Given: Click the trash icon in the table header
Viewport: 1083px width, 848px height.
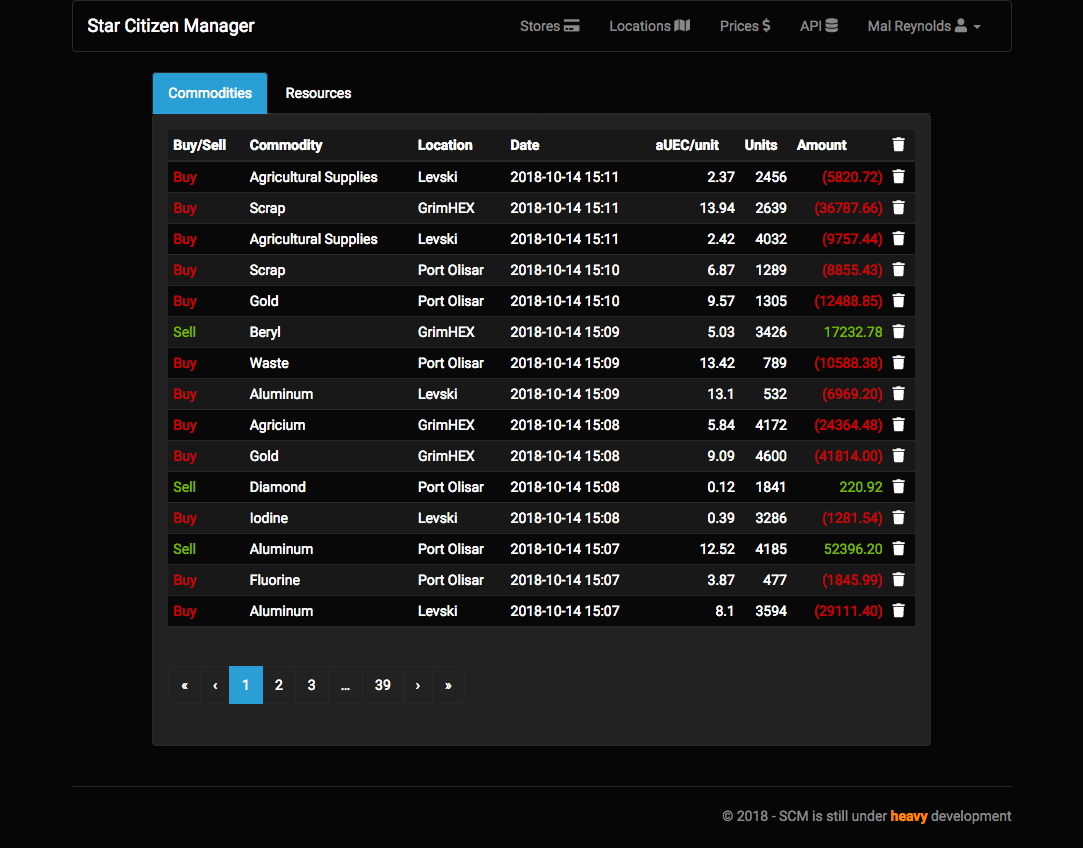Looking at the screenshot, I should pyautogui.click(x=898, y=144).
